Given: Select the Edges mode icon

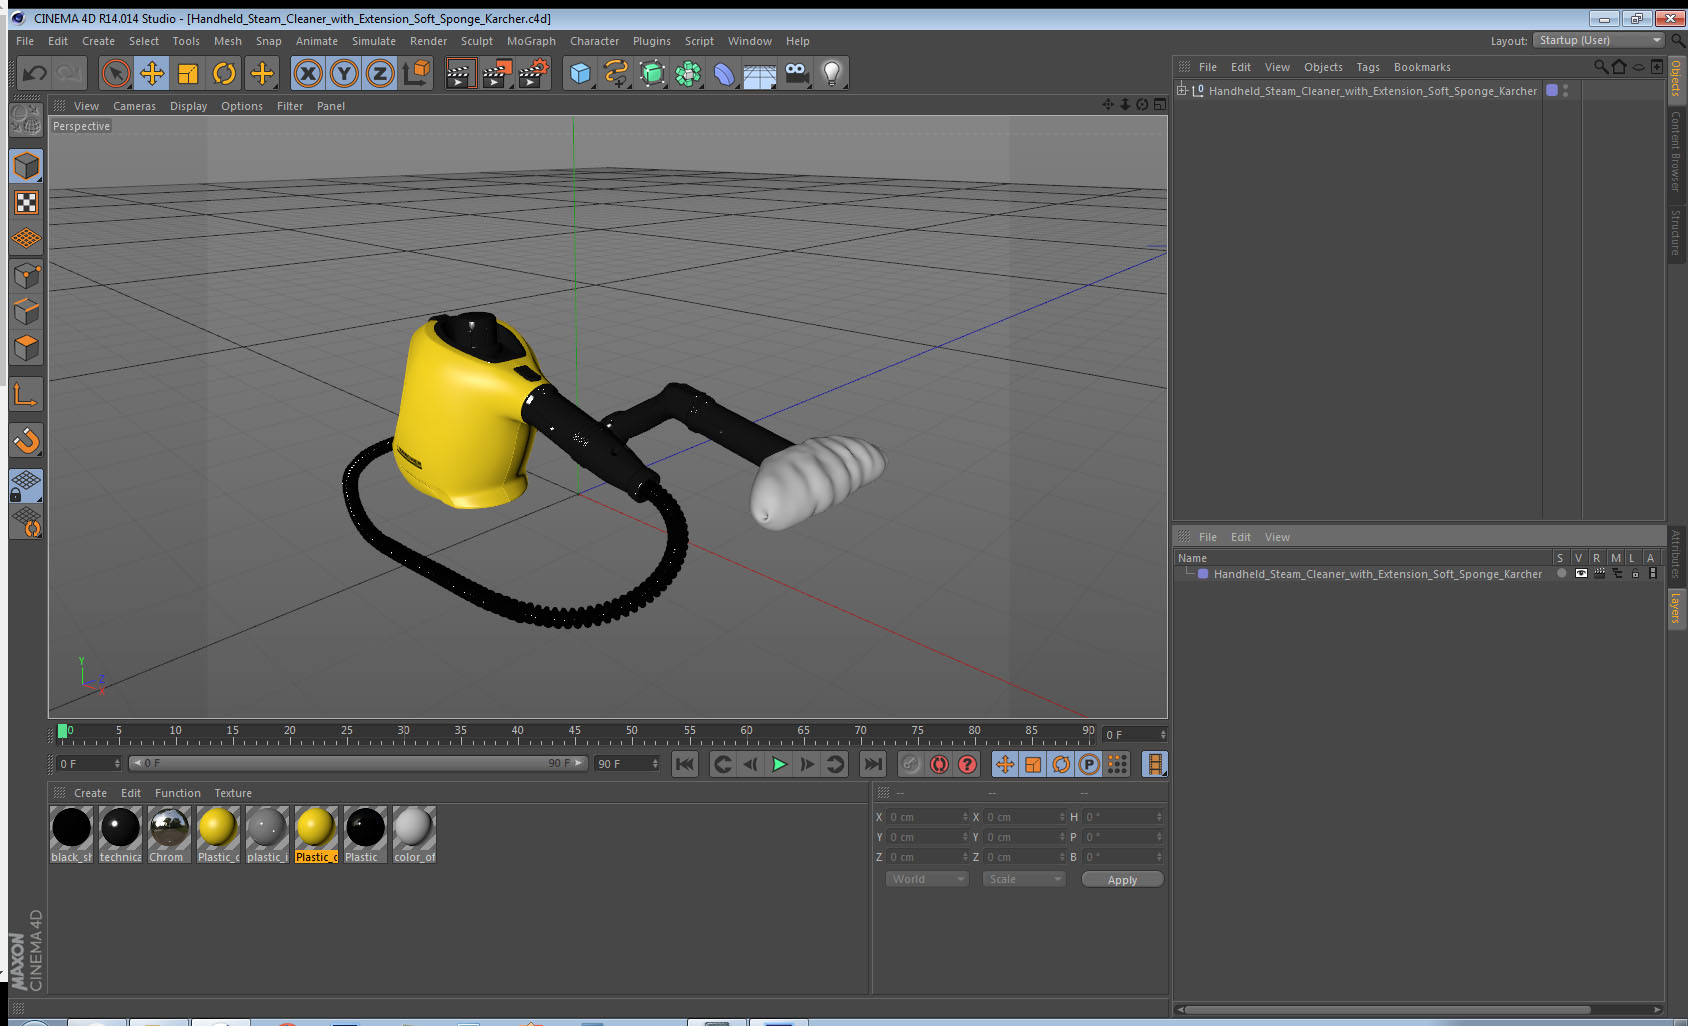Looking at the screenshot, I should 26,311.
